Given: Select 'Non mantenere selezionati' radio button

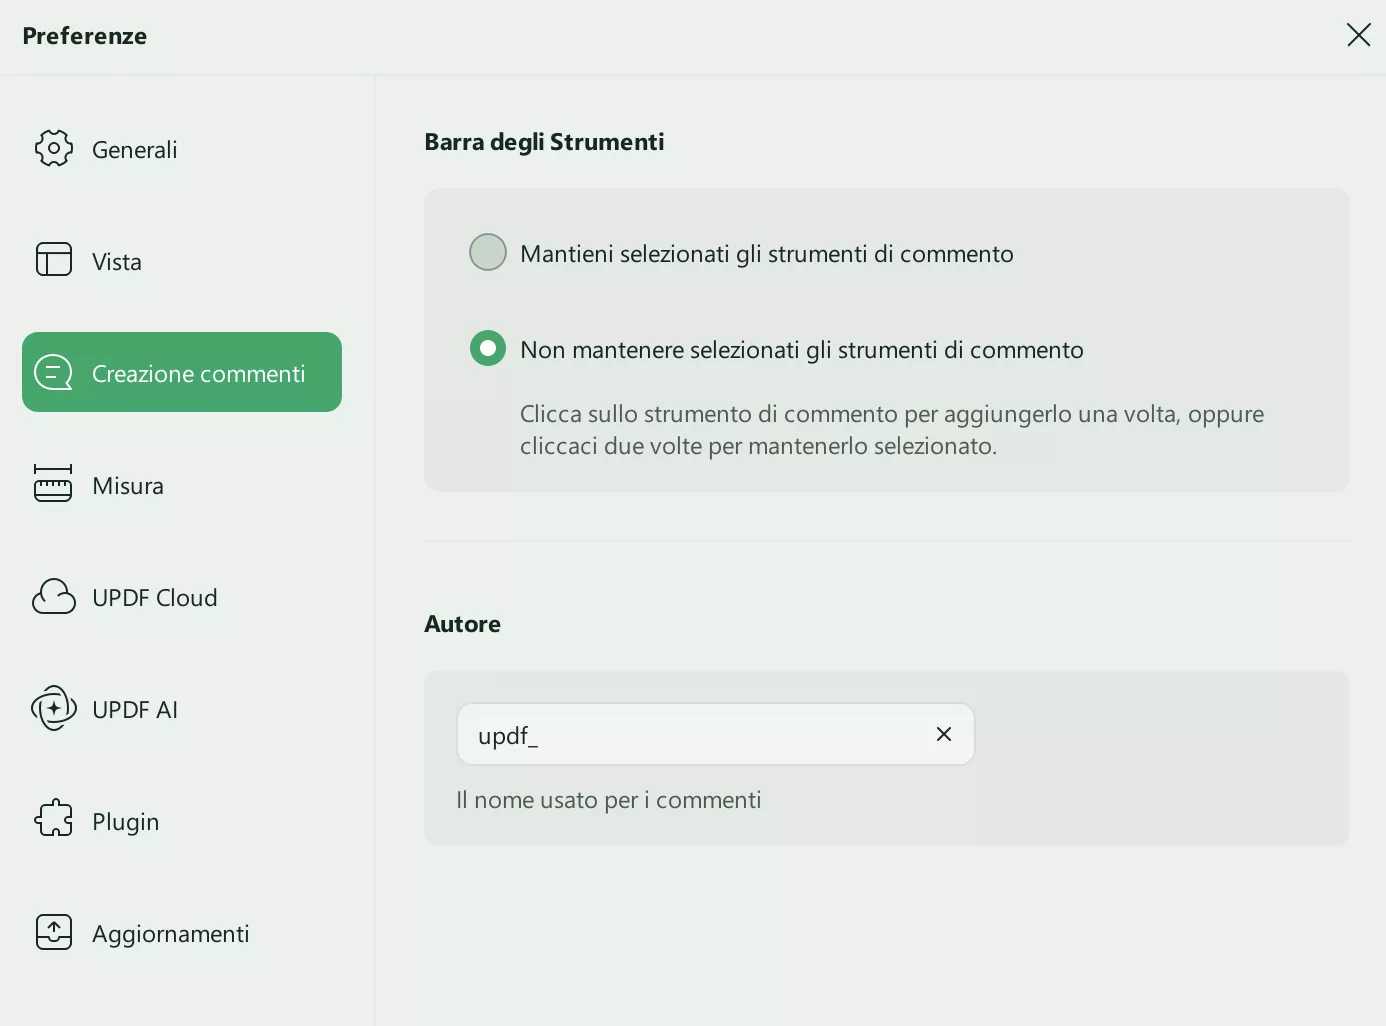Looking at the screenshot, I should tap(488, 348).
